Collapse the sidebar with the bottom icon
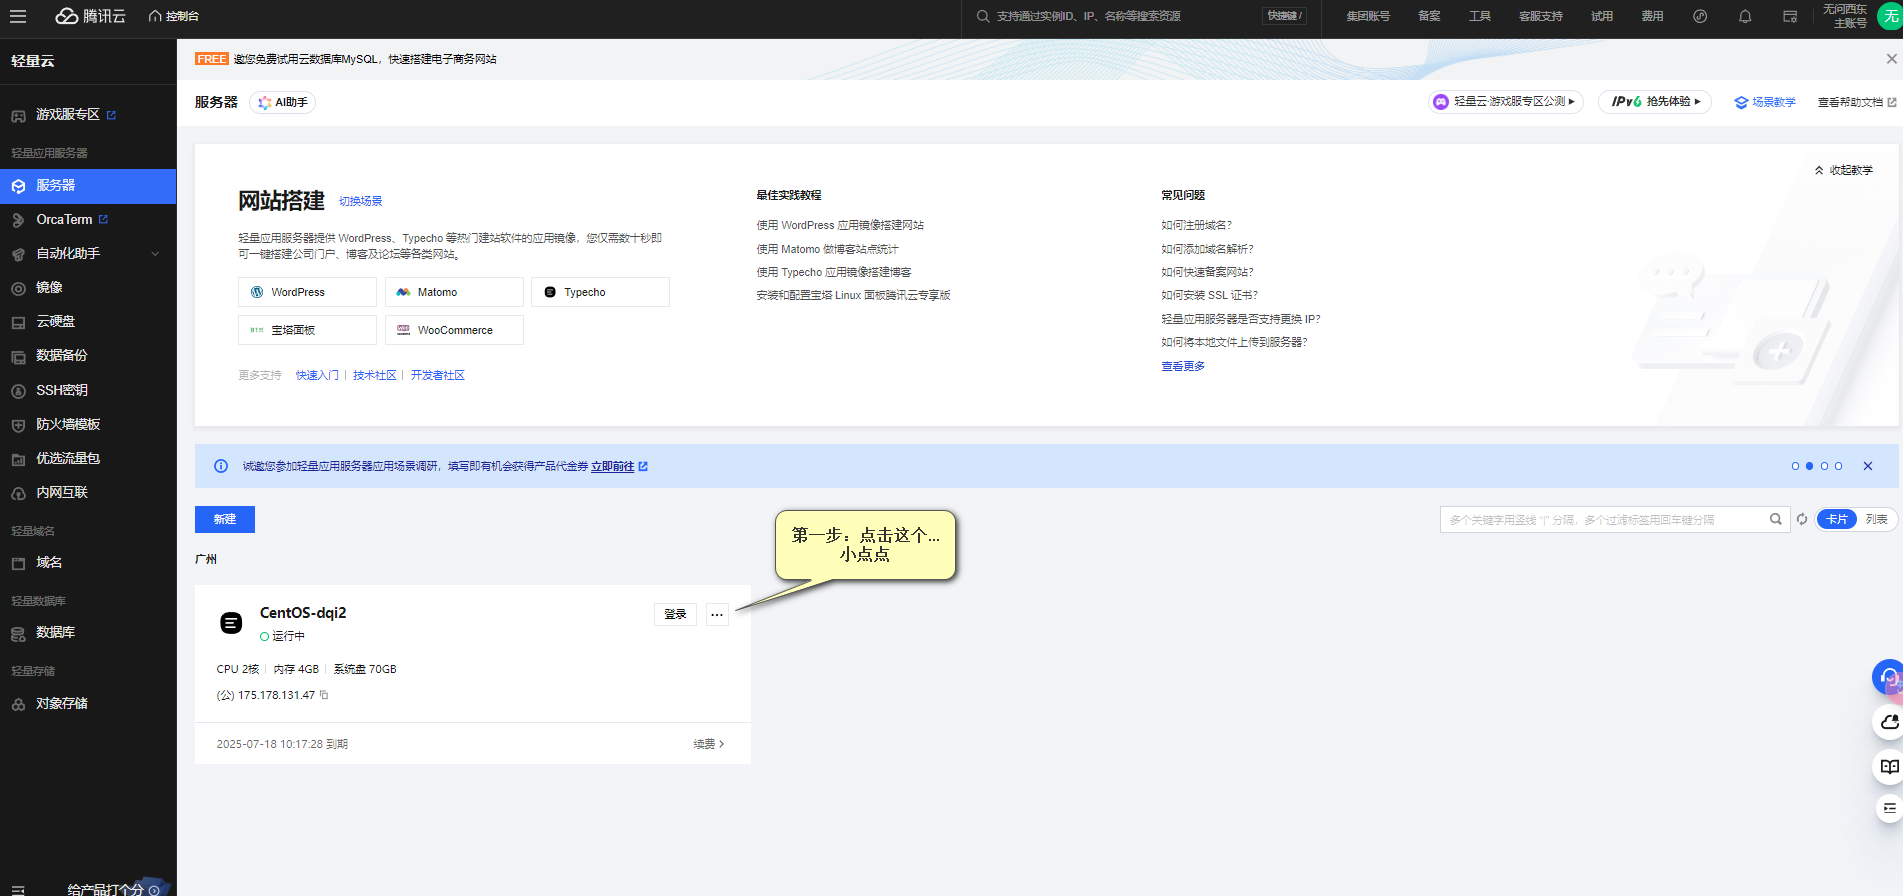This screenshot has width=1903, height=896. pyautogui.click(x=18, y=889)
